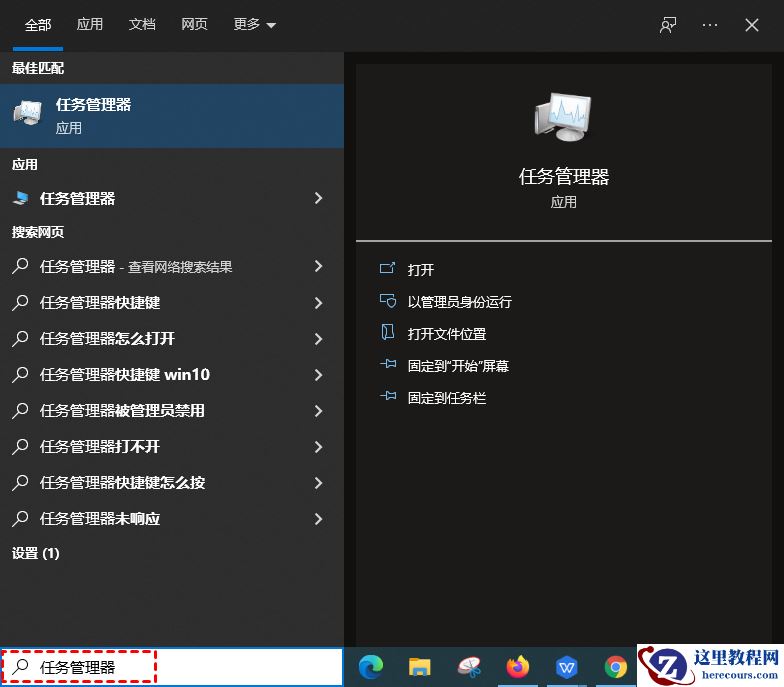784x687 pixels.
Task: Open Firefox from taskbar
Action: pos(518,666)
